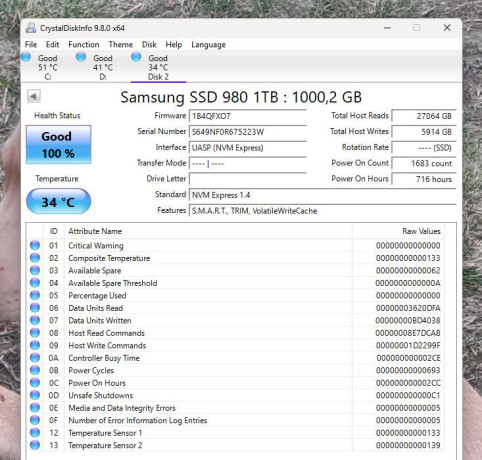Open the Help menu
Viewport: 482px width, 460px height.
point(174,44)
